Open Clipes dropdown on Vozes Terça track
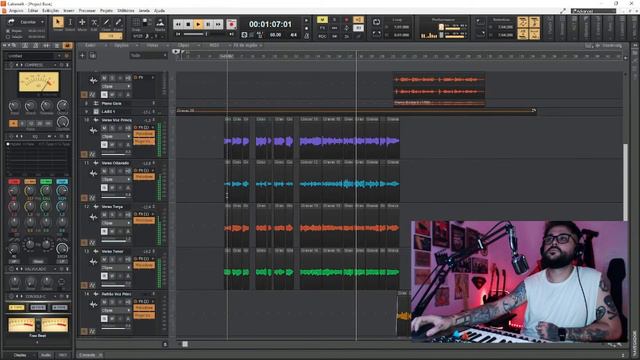Viewport: 640px width, 360px height. pyautogui.click(x=116, y=223)
